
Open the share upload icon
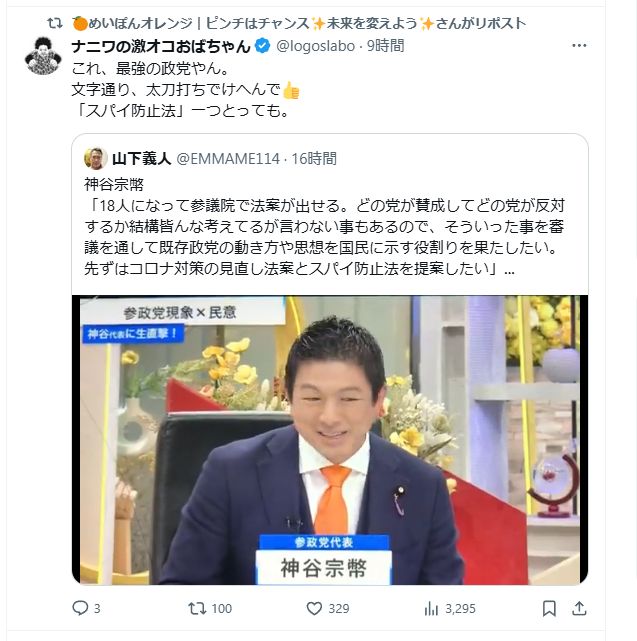[x=579, y=608]
